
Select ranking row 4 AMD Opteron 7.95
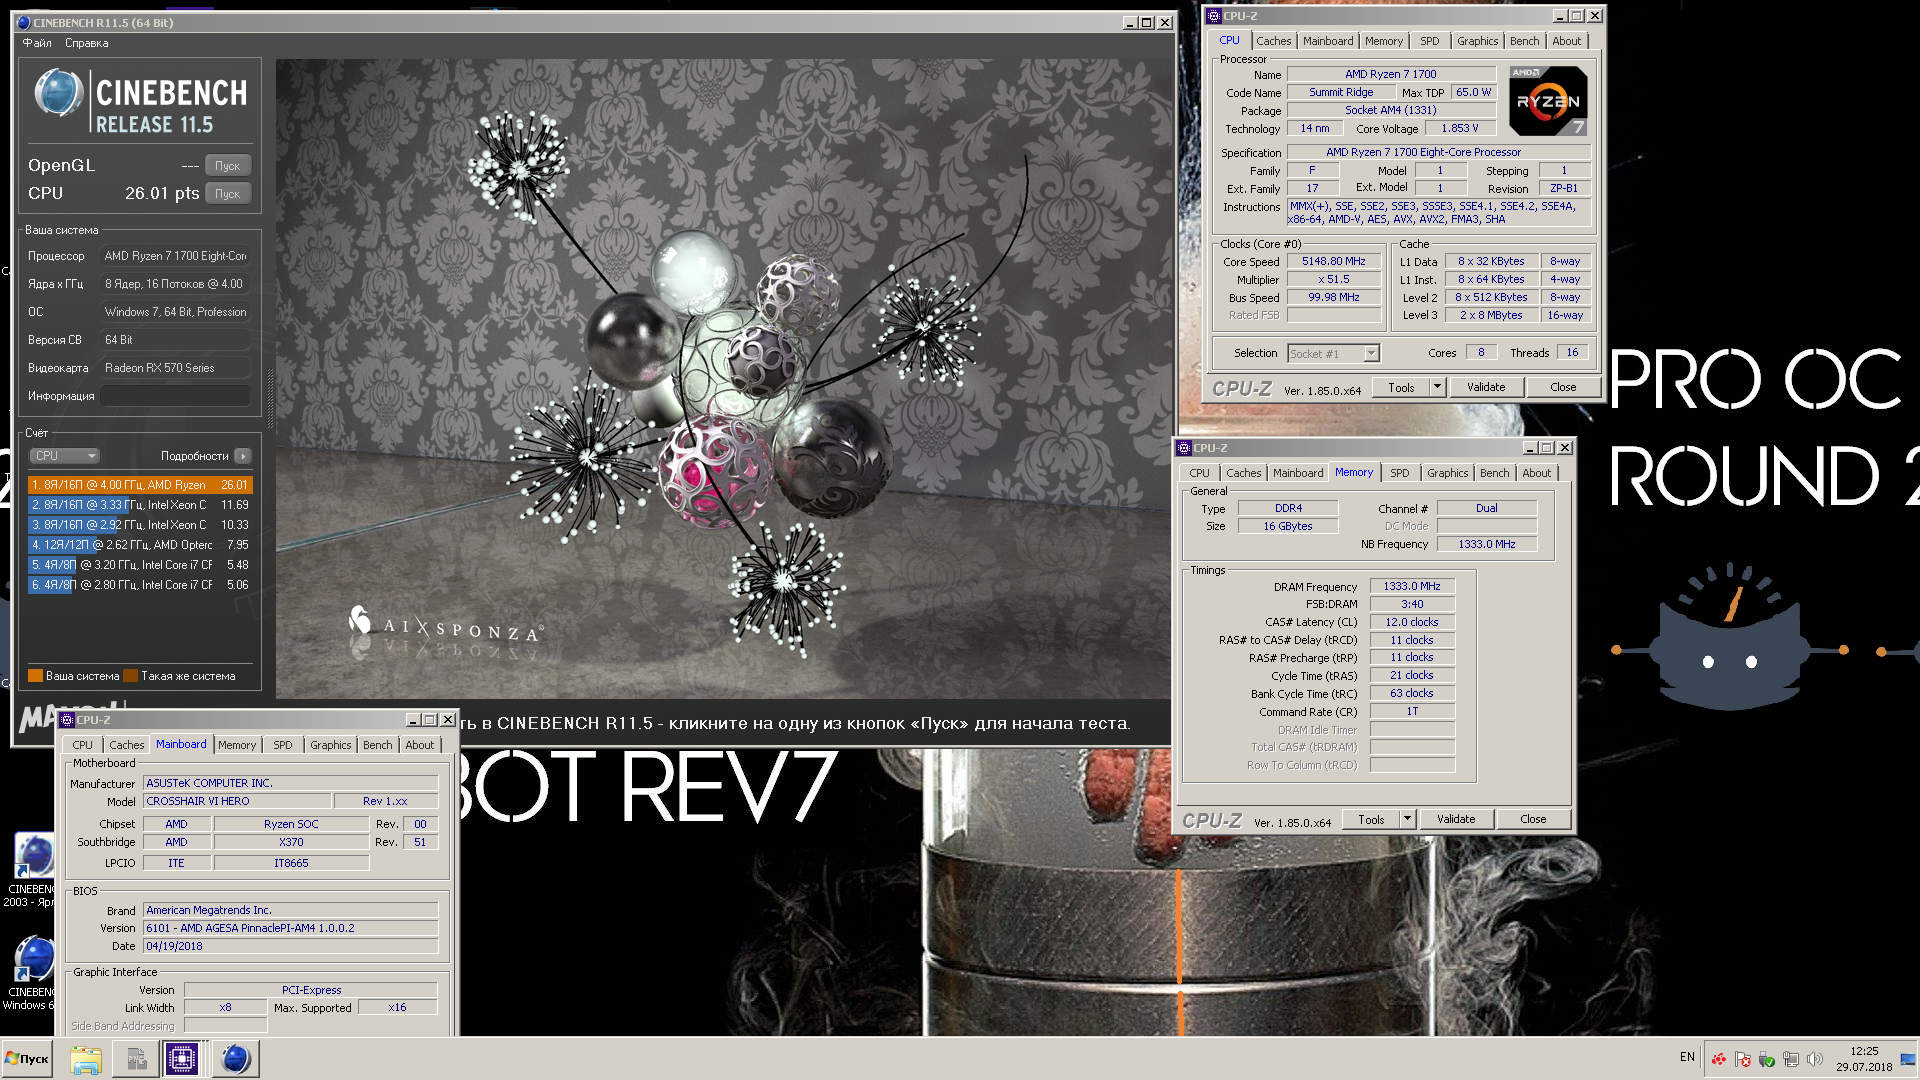[x=140, y=545]
